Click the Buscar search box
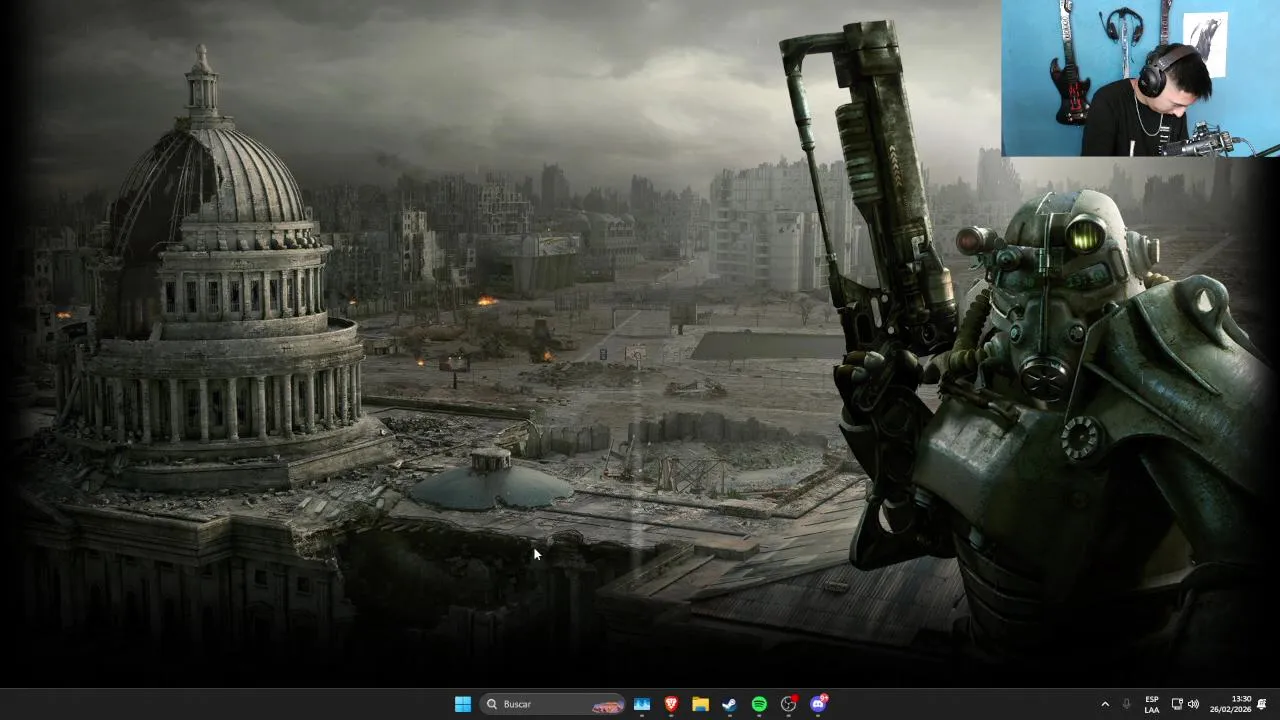Image resolution: width=1280 pixels, height=720 pixels. 552,704
